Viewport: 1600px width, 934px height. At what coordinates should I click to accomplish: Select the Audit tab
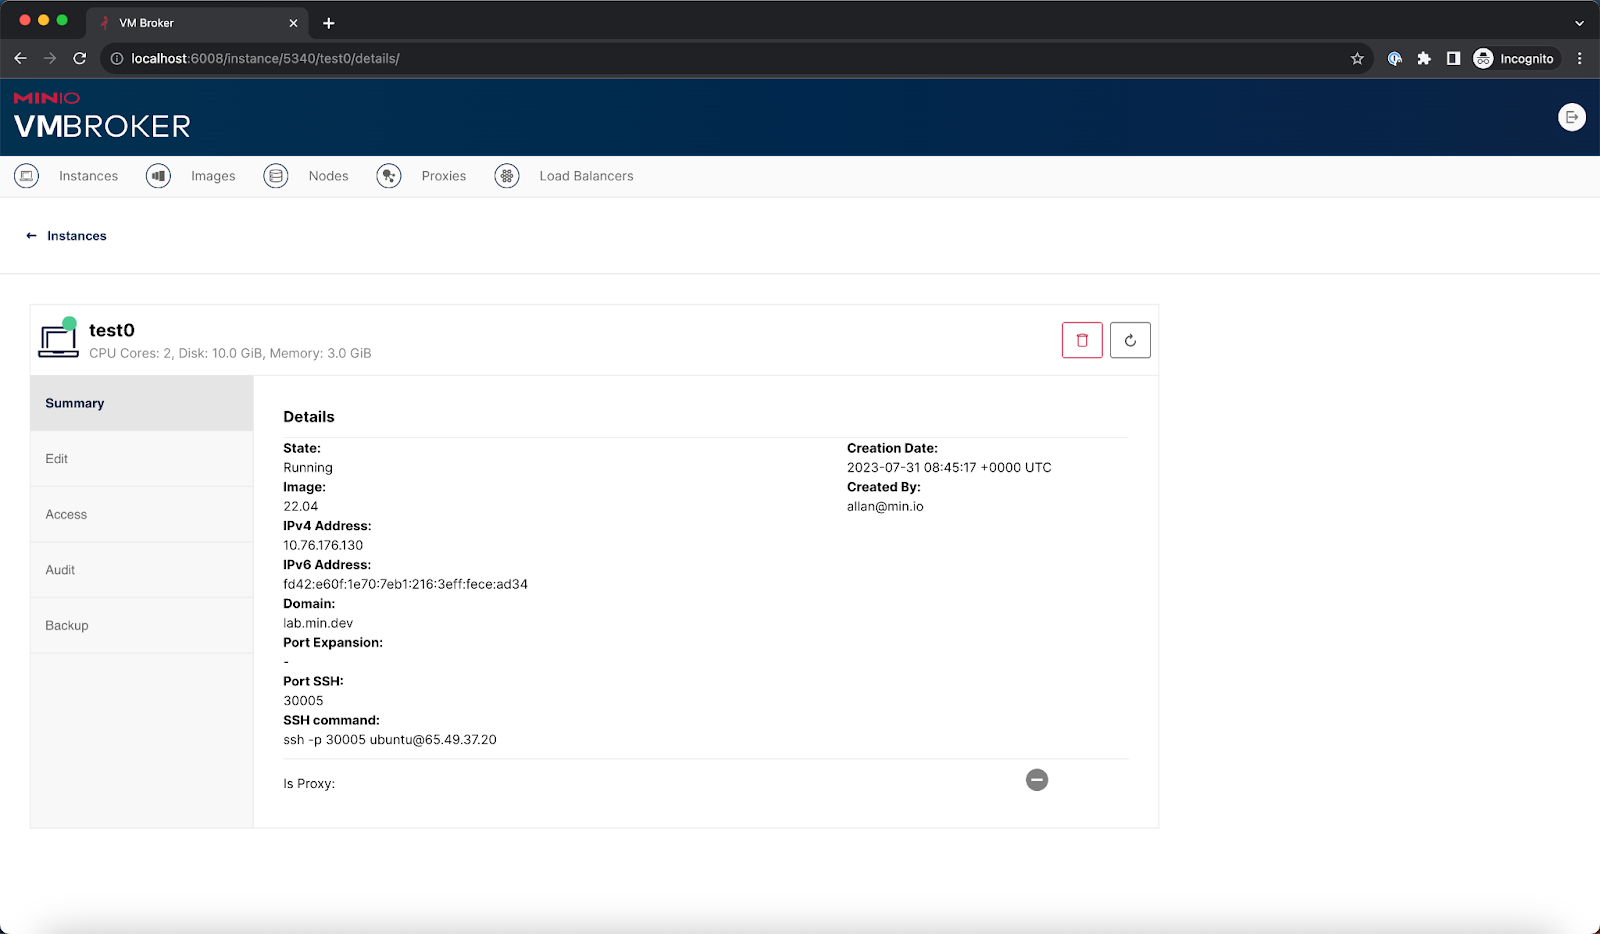pyautogui.click(x=60, y=570)
